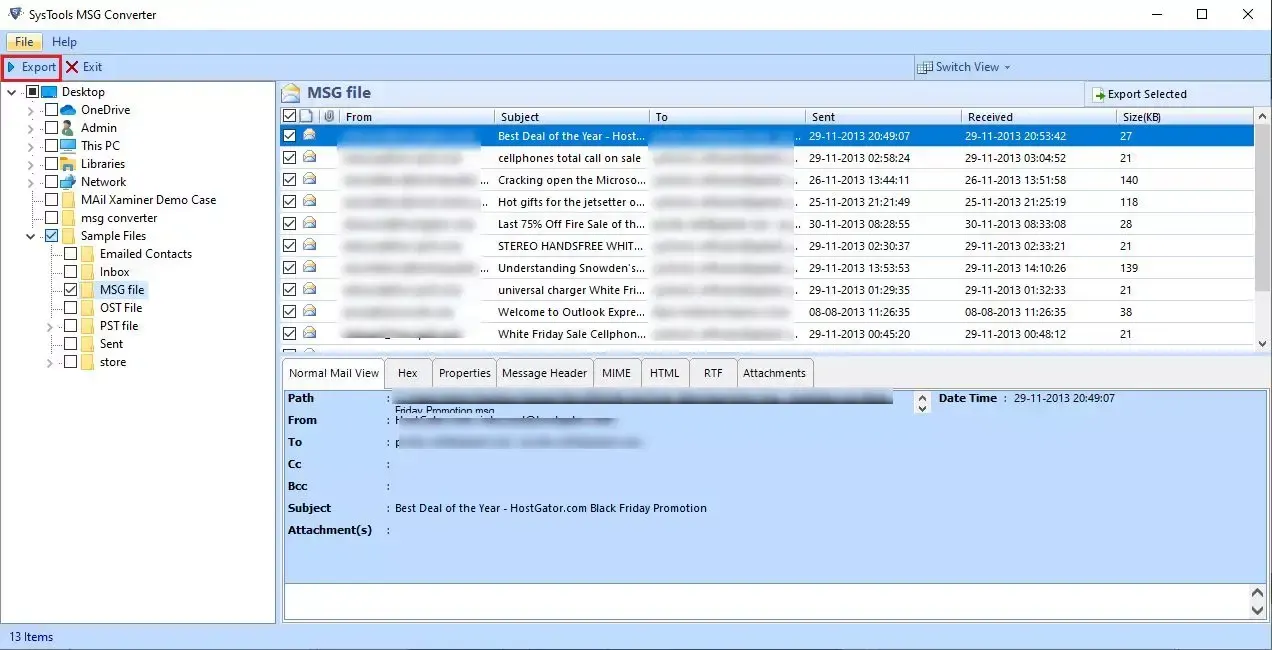Screen dimensions: 1272x650
Task: Open the Help menu
Action: (64, 42)
